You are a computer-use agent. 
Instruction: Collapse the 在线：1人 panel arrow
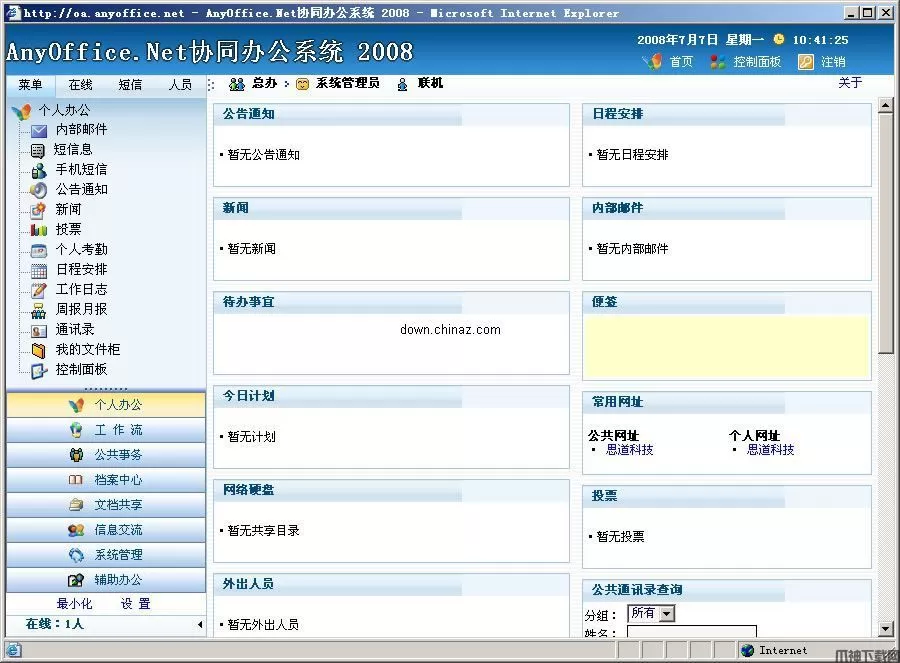coord(198,624)
